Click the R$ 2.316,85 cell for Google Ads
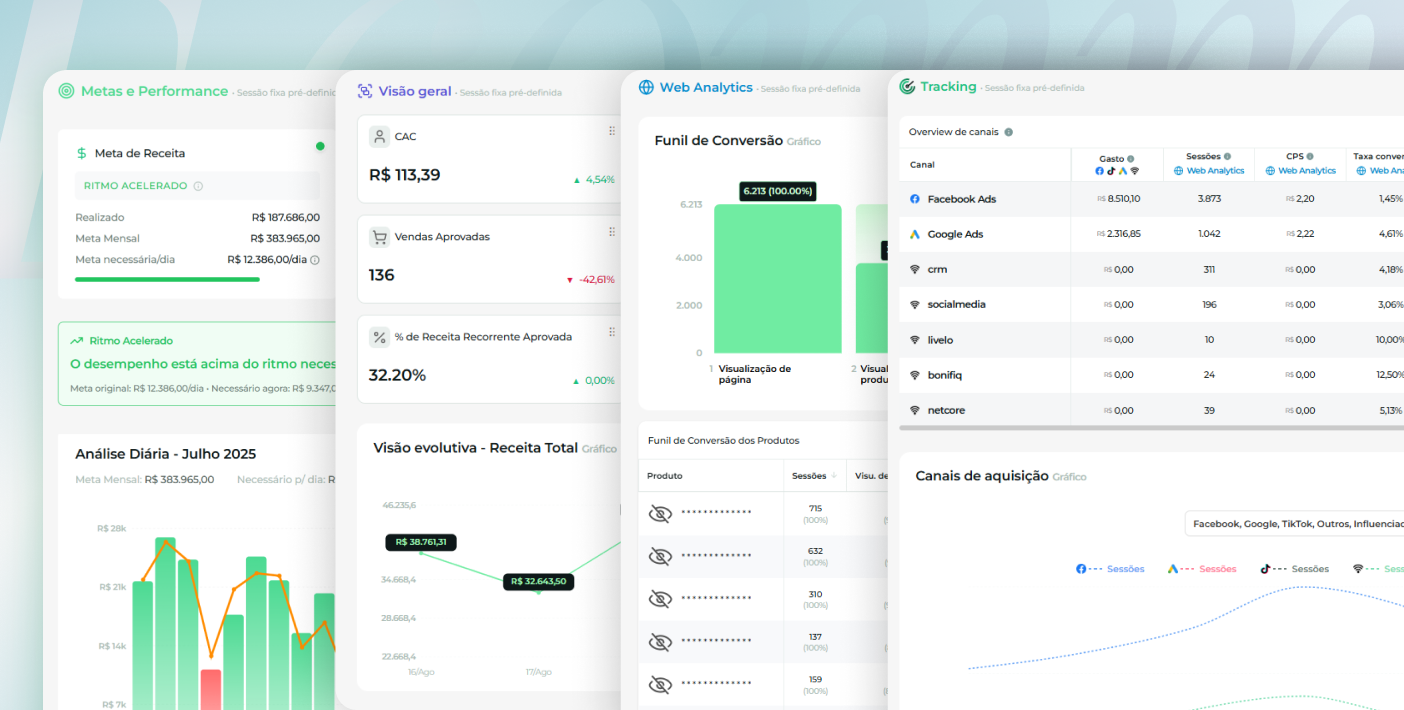 tap(1118, 234)
